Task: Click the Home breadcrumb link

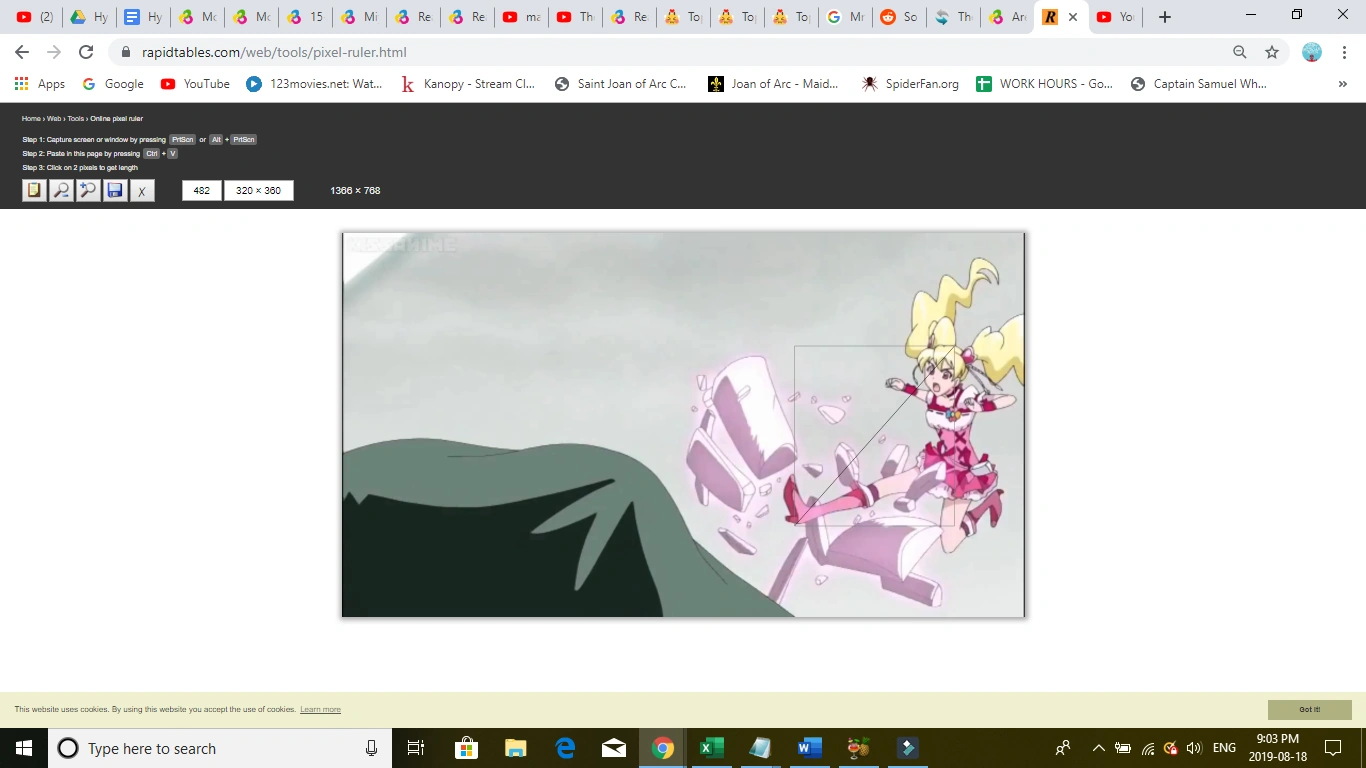Action: (31, 119)
